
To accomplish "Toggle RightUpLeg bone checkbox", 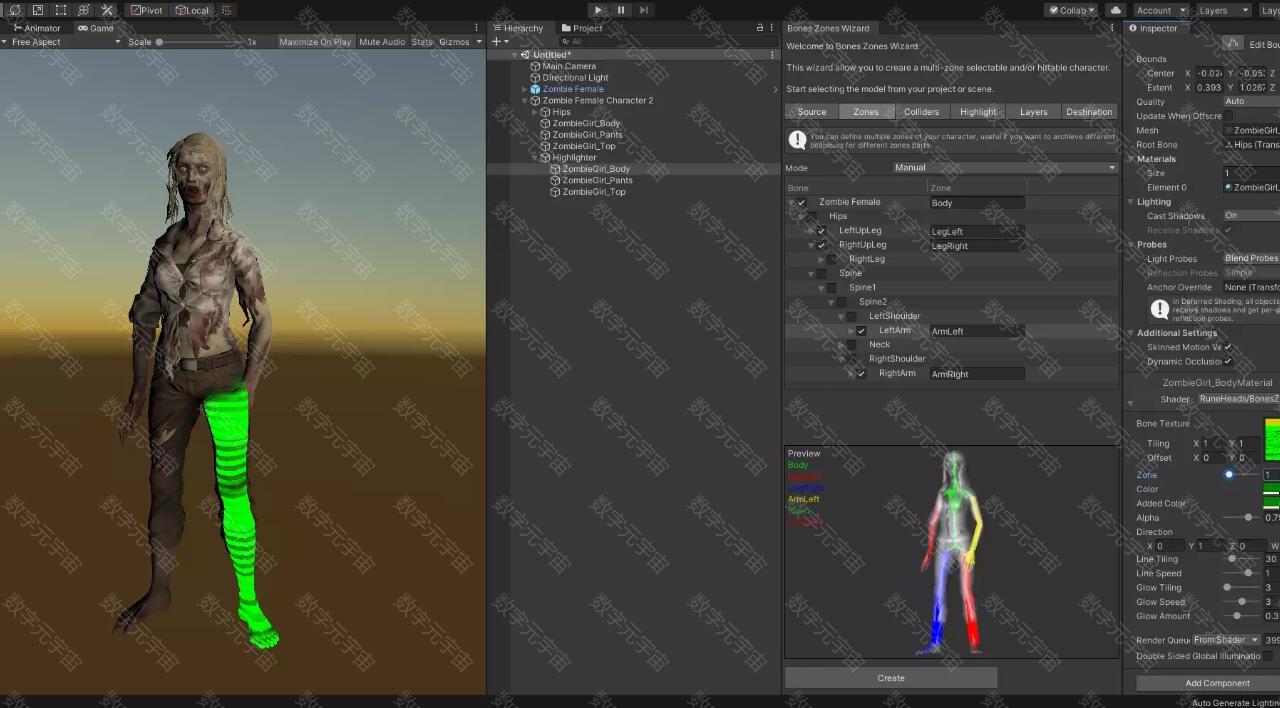I will pyautogui.click(x=821, y=245).
